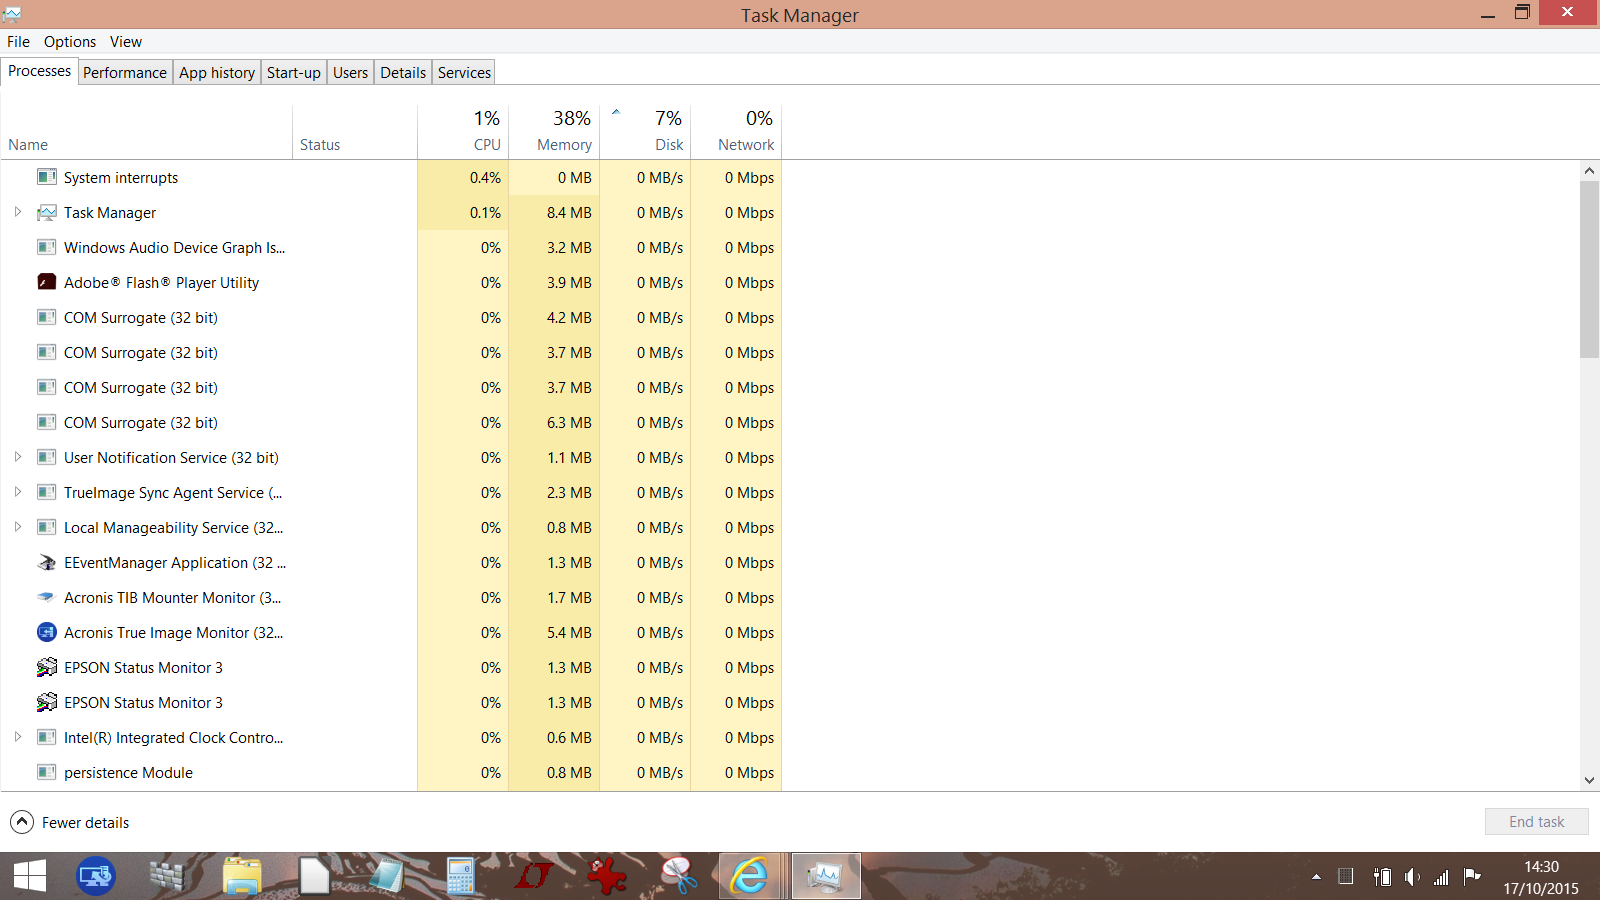Click the 8.4 MB memory cell
Image resolution: width=1600 pixels, height=900 pixels.
click(x=554, y=212)
